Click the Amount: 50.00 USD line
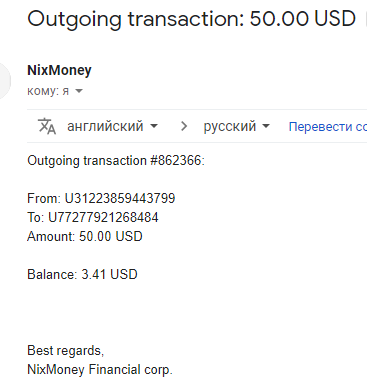The width and height of the screenshot is (367, 391). (x=85, y=237)
